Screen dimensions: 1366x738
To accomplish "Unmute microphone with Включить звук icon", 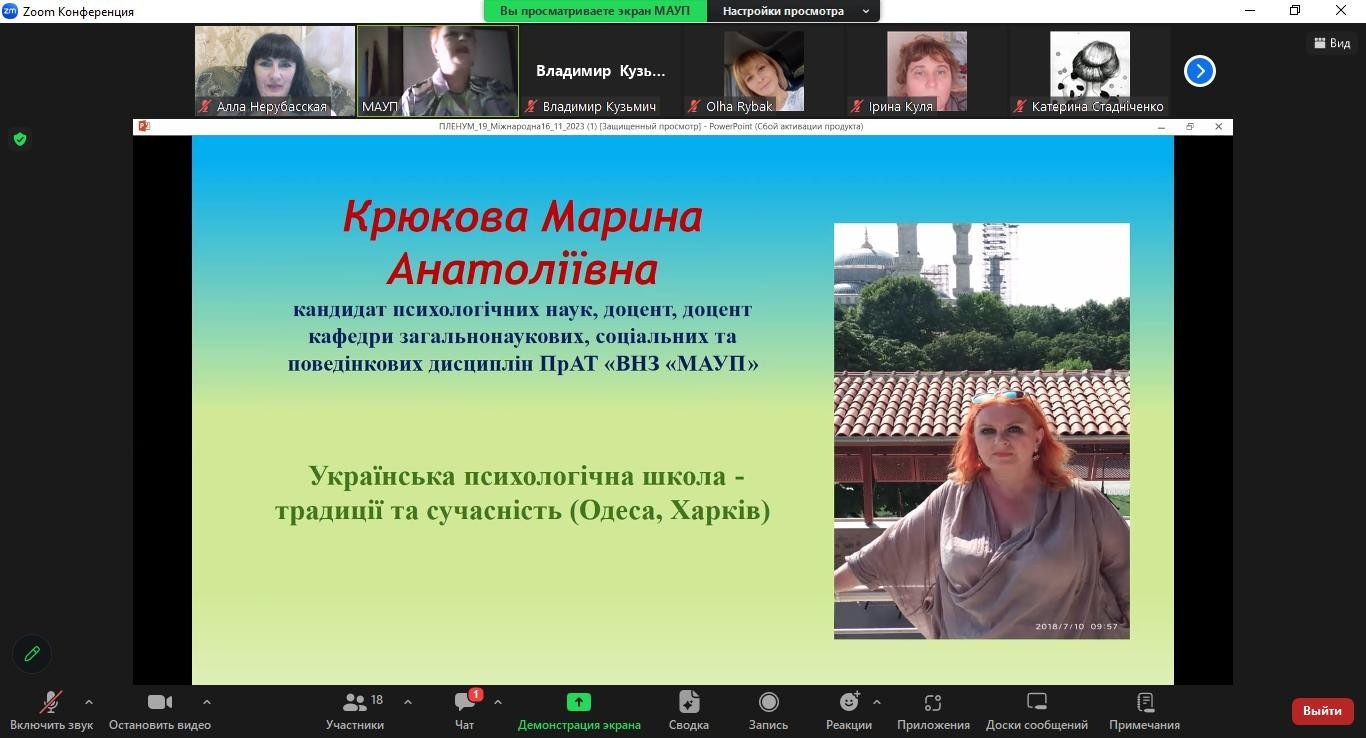I will 51,702.
